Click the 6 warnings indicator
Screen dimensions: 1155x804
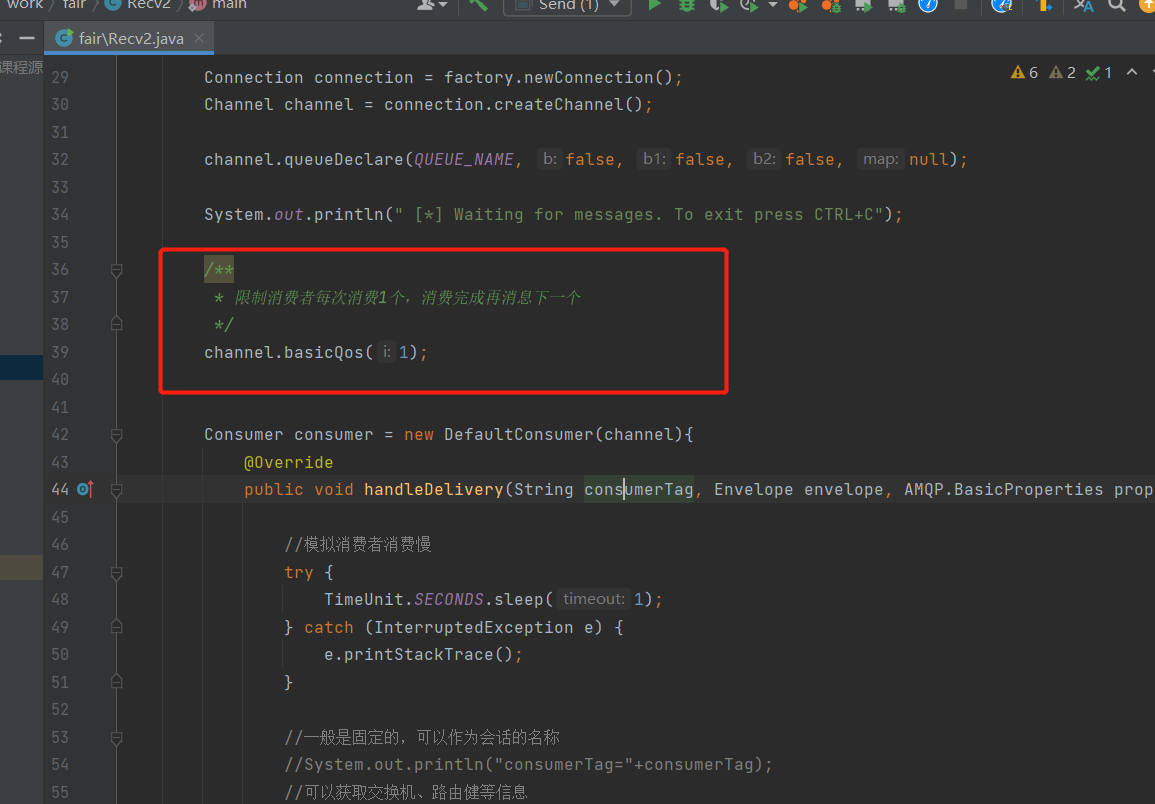[x=1025, y=72]
